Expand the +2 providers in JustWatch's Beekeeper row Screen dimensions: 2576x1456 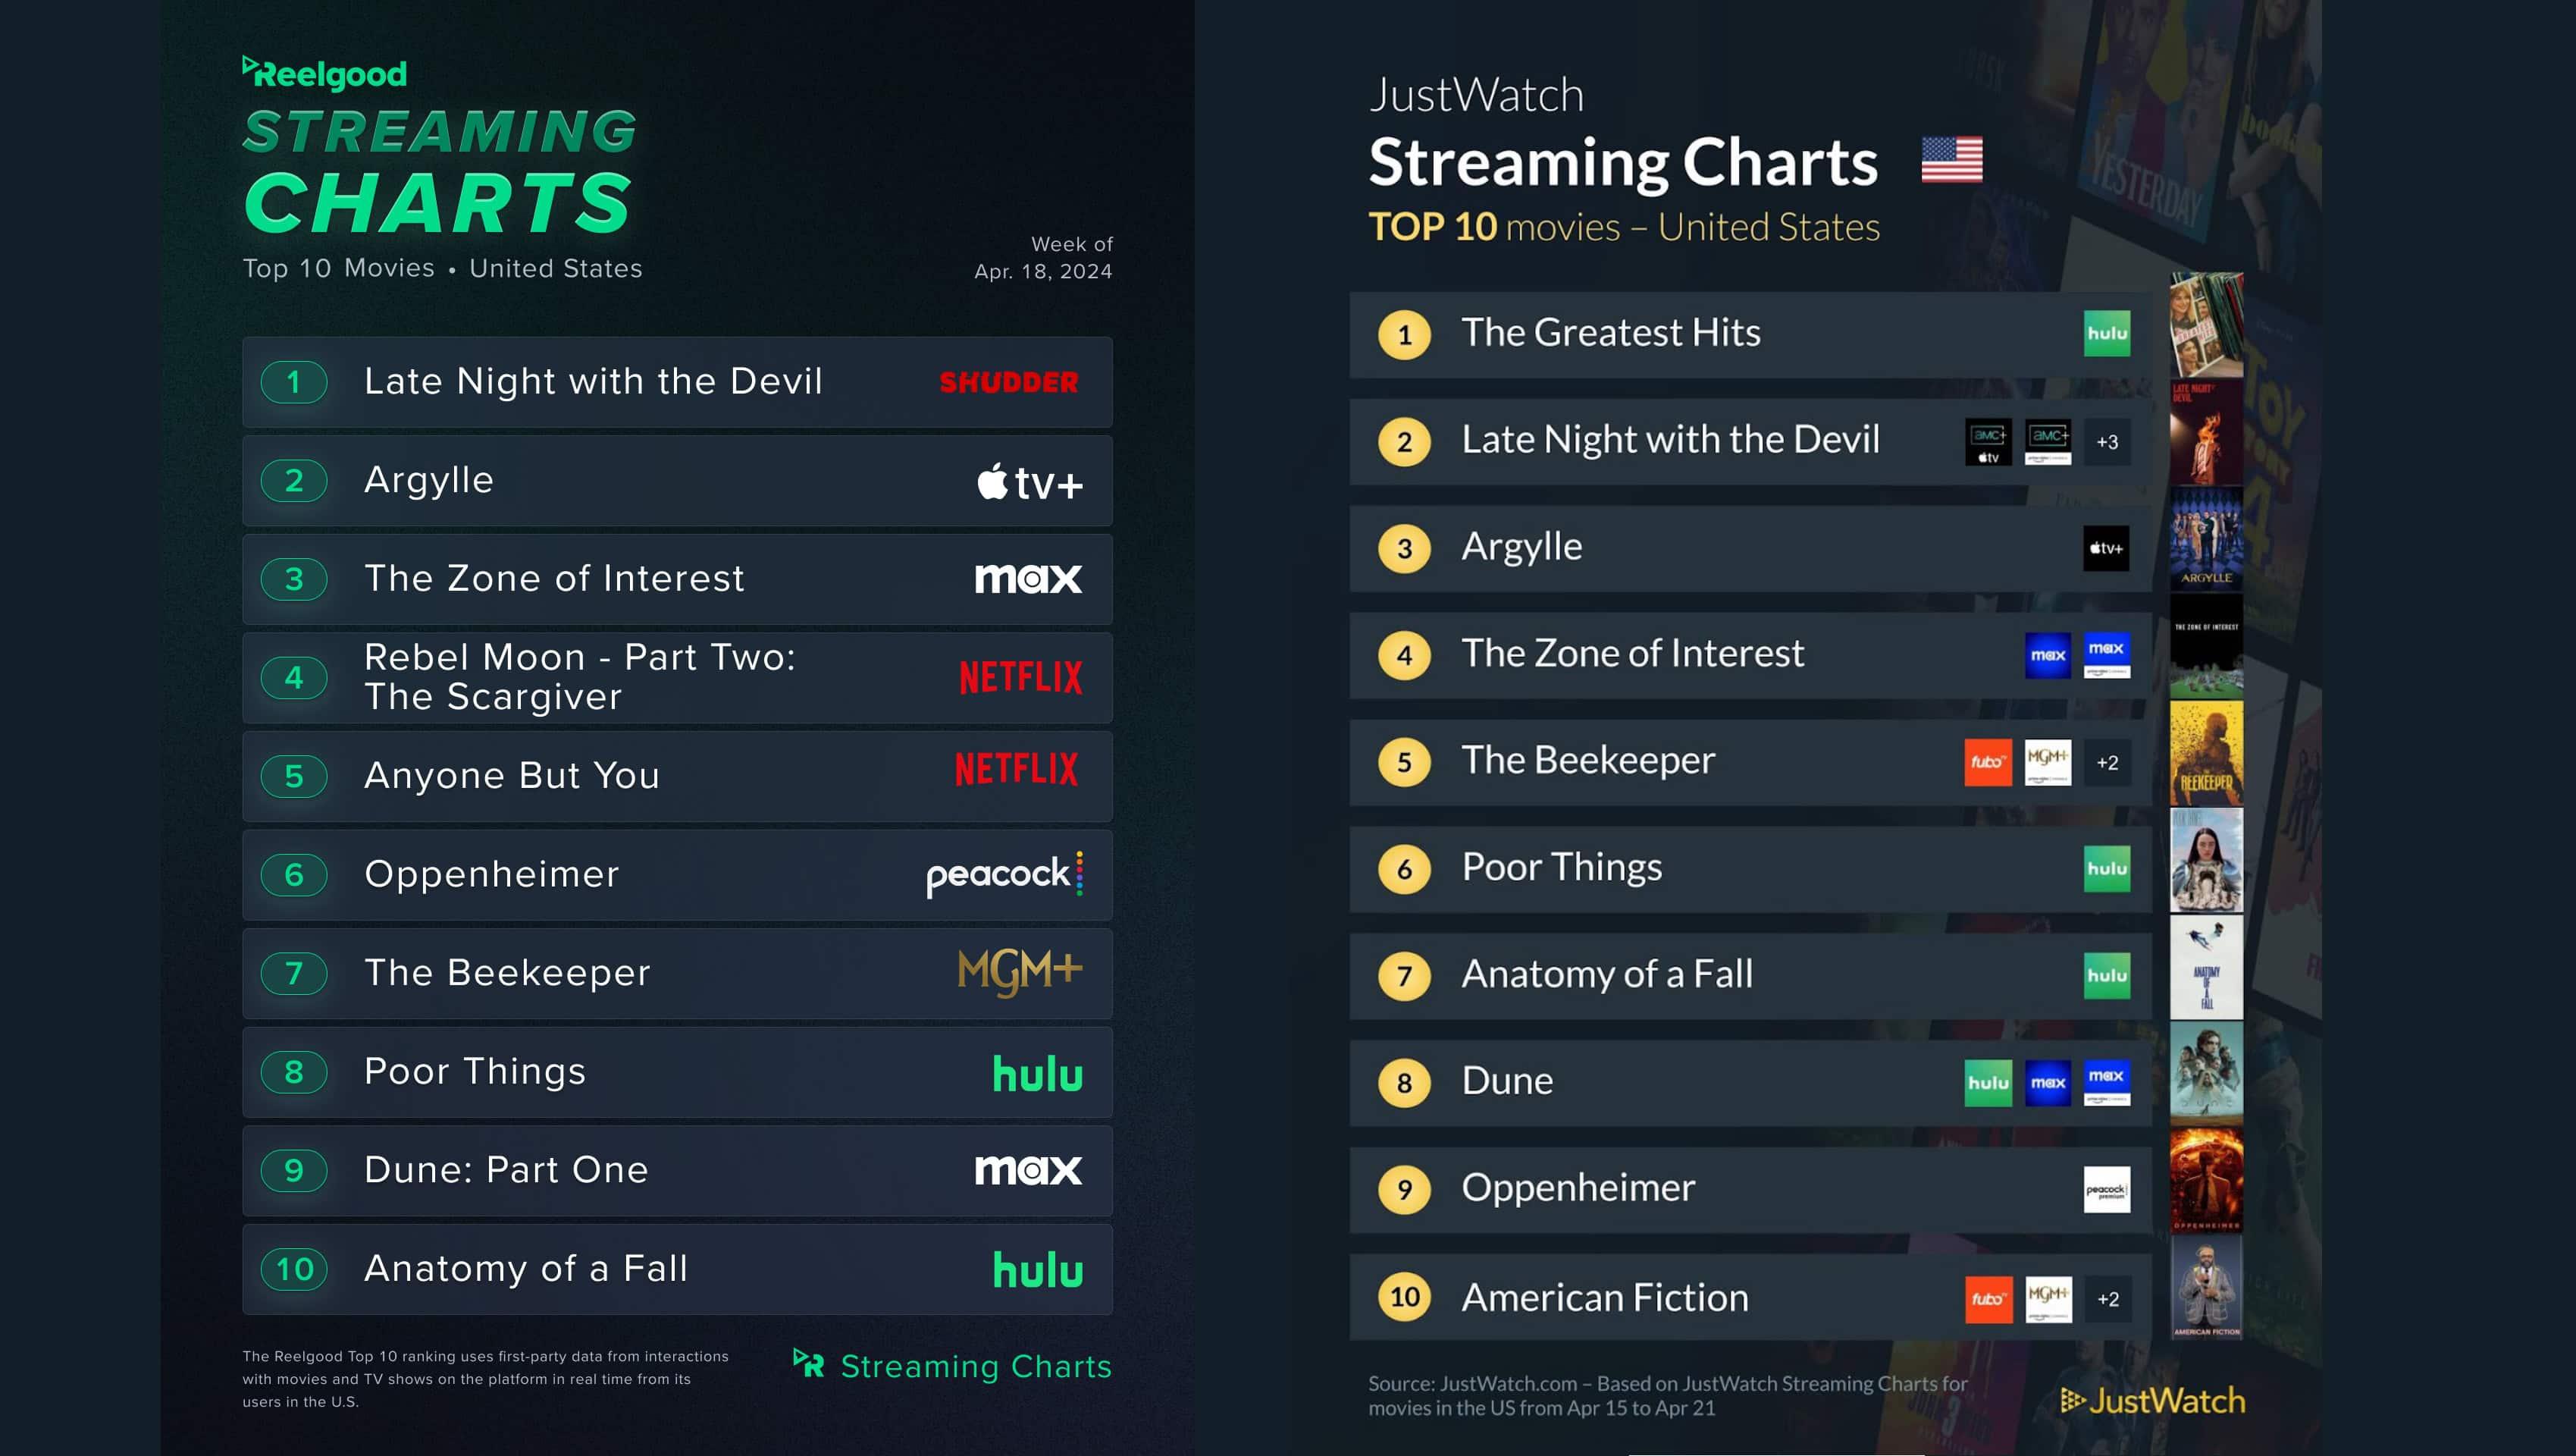[2106, 763]
